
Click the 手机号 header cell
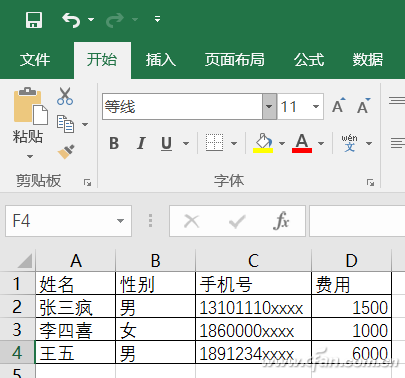click(253, 283)
